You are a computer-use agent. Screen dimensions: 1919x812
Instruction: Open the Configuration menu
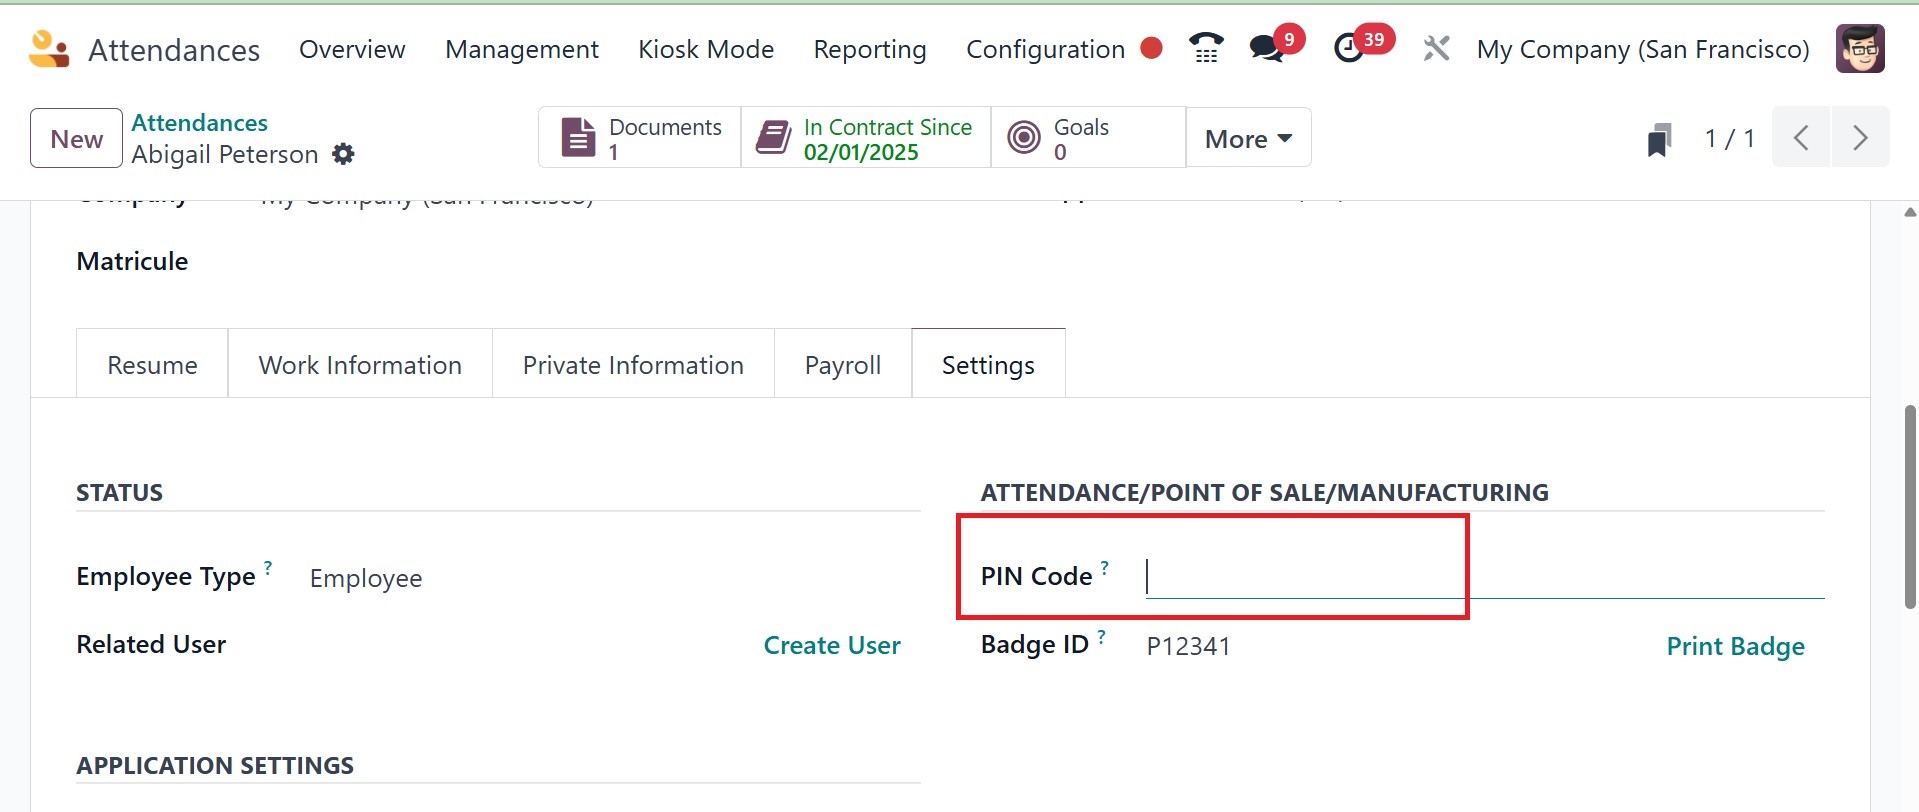[x=1045, y=49]
